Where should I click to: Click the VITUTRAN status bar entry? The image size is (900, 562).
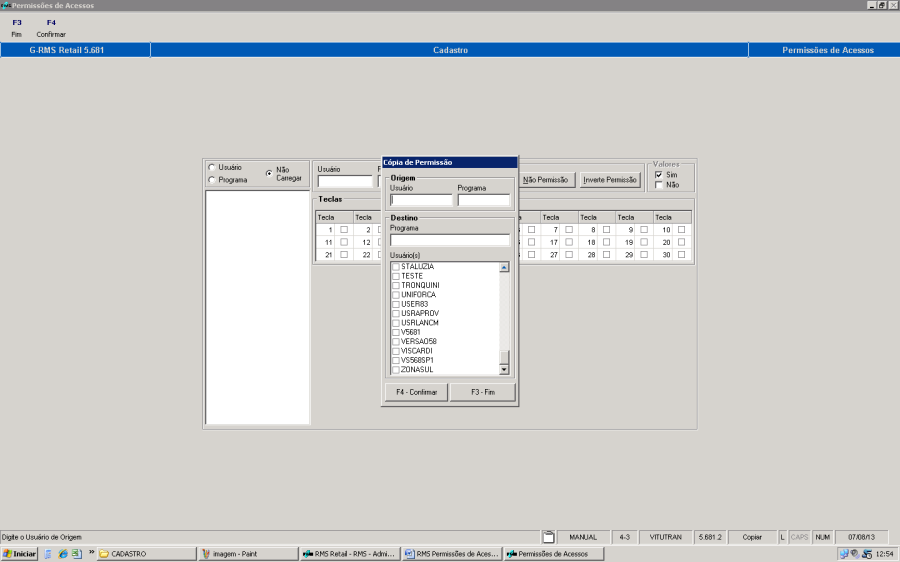[x=666, y=537]
